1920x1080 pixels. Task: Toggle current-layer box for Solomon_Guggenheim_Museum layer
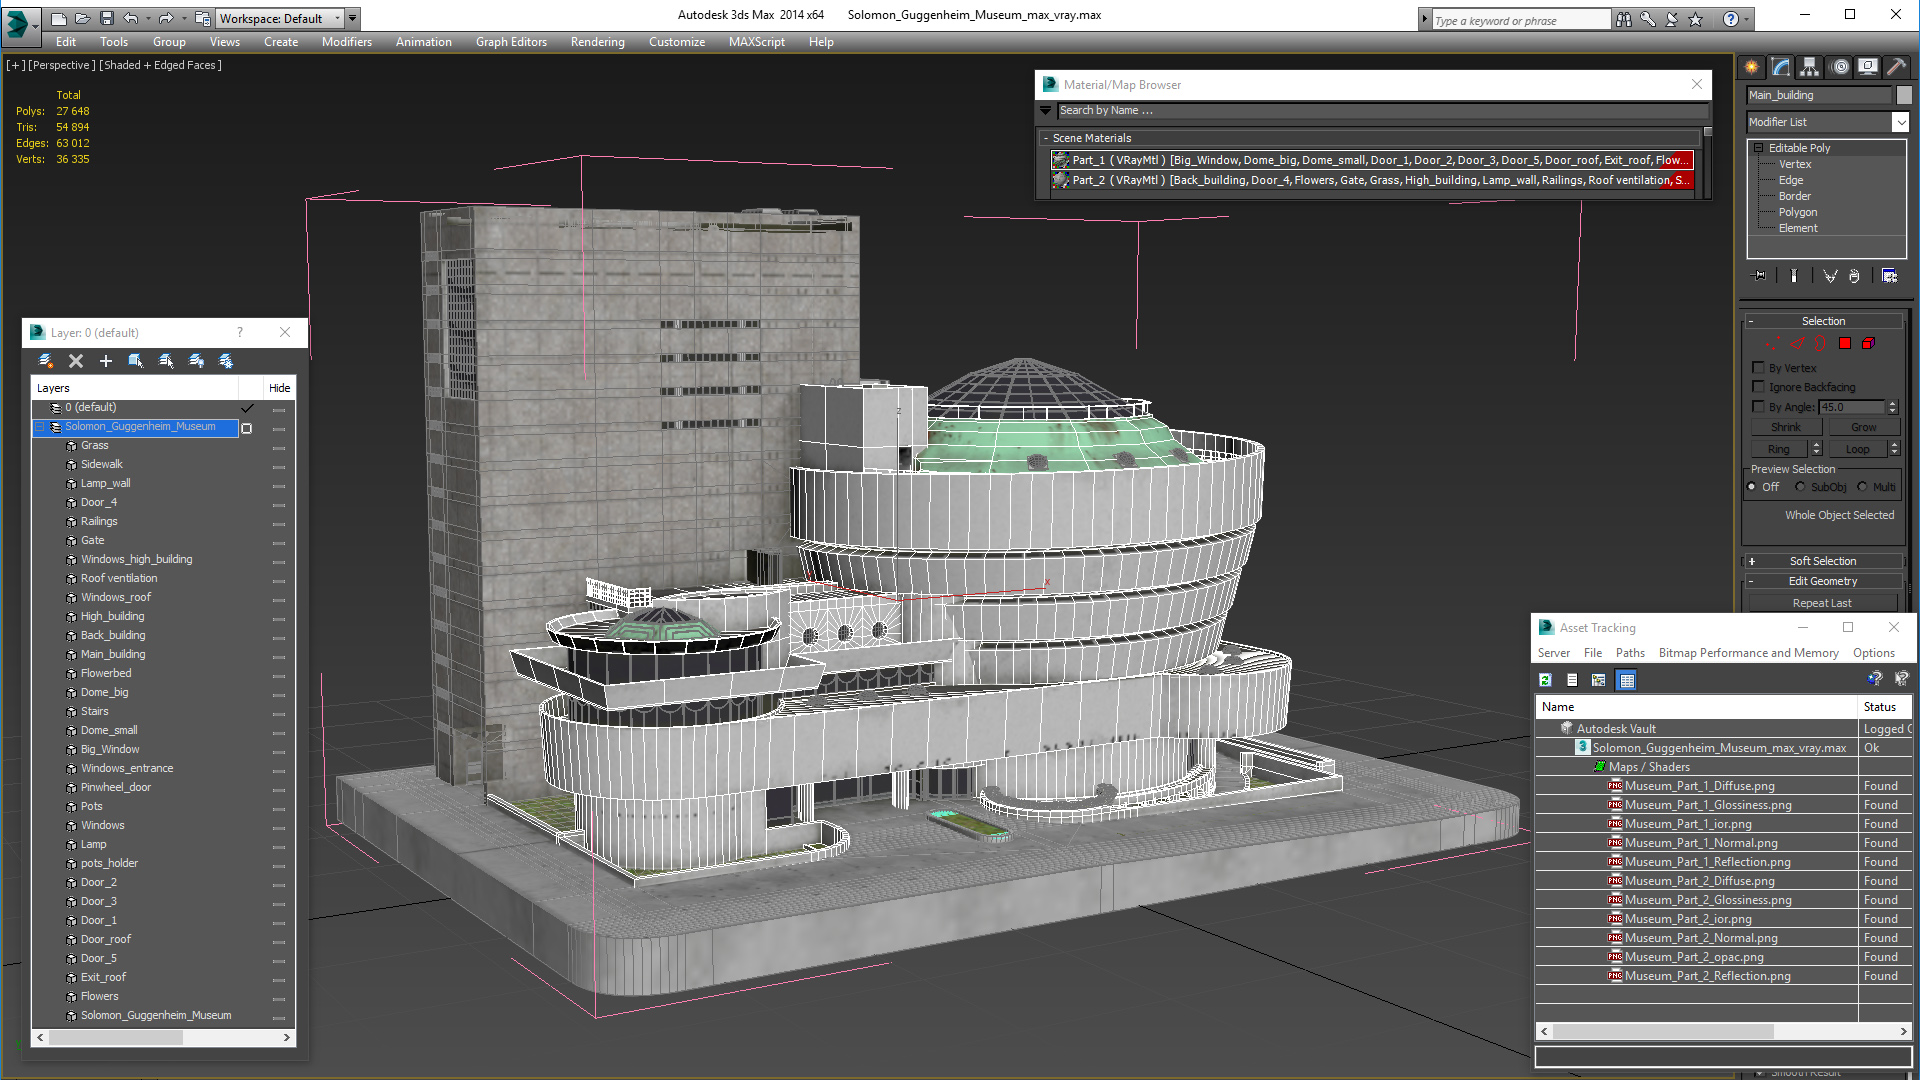(247, 428)
